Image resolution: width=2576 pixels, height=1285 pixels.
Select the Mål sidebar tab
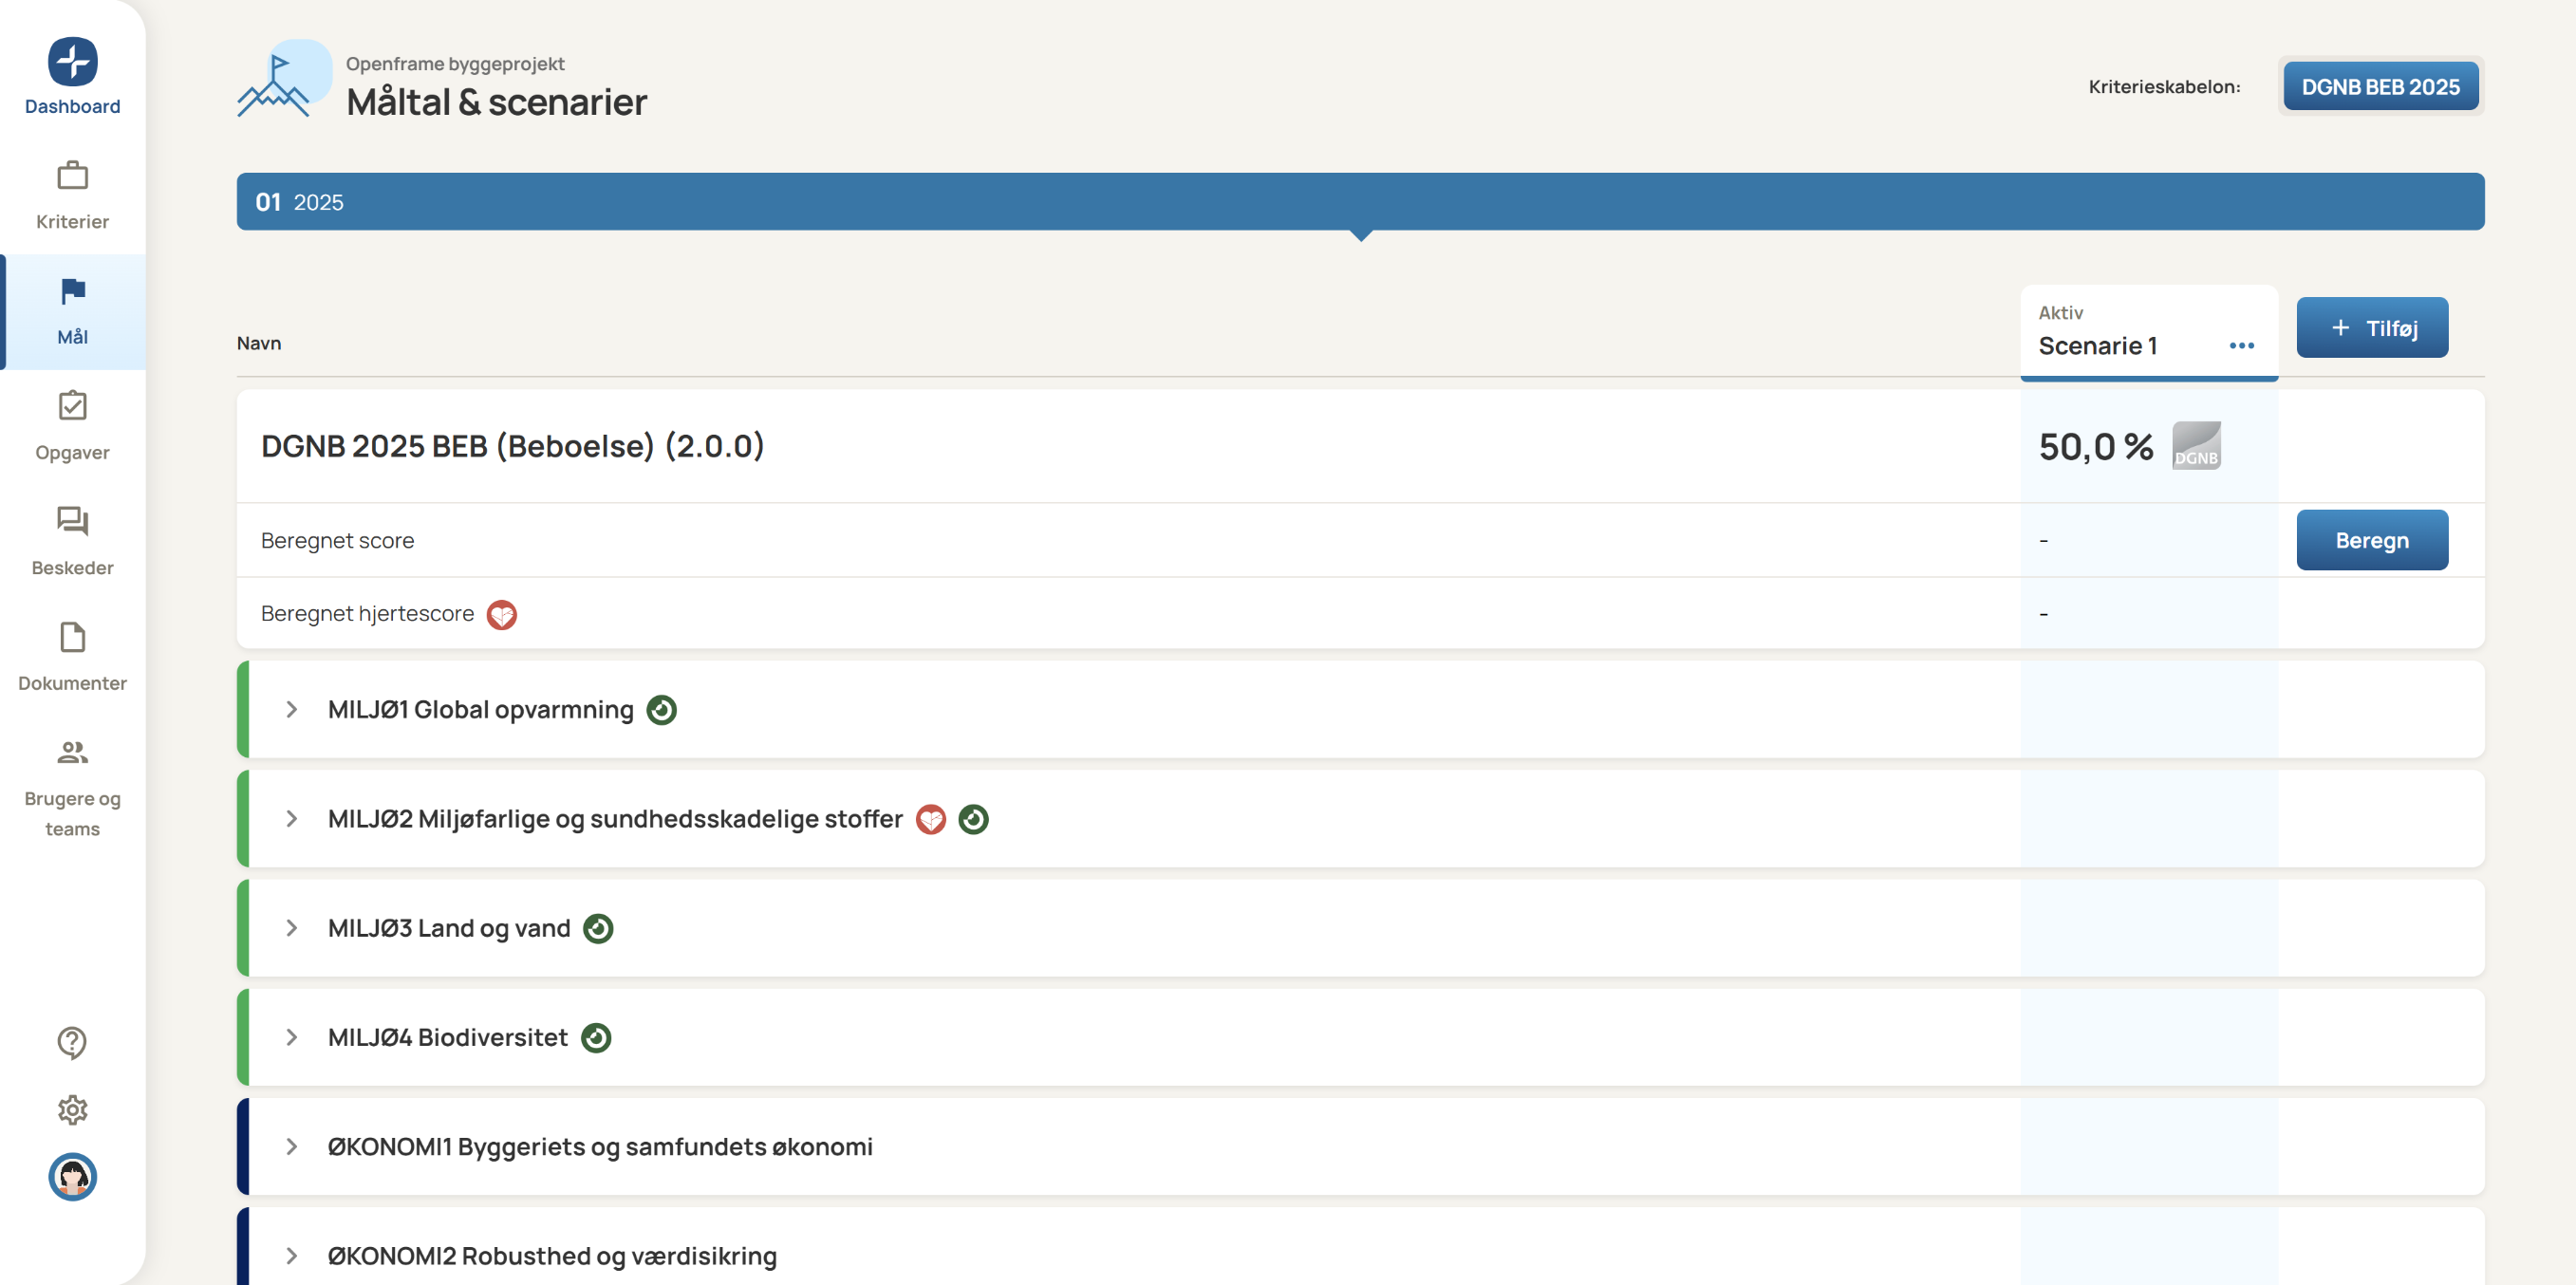[x=72, y=311]
